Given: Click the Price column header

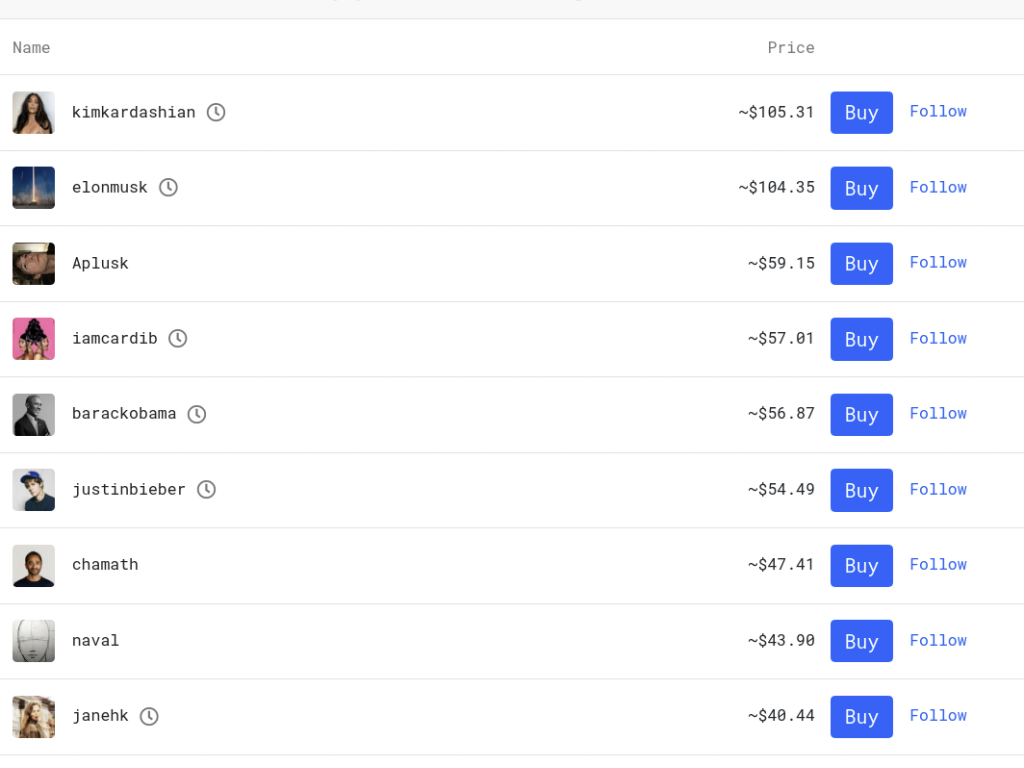Looking at the screenshot, I should click(791, 47).
